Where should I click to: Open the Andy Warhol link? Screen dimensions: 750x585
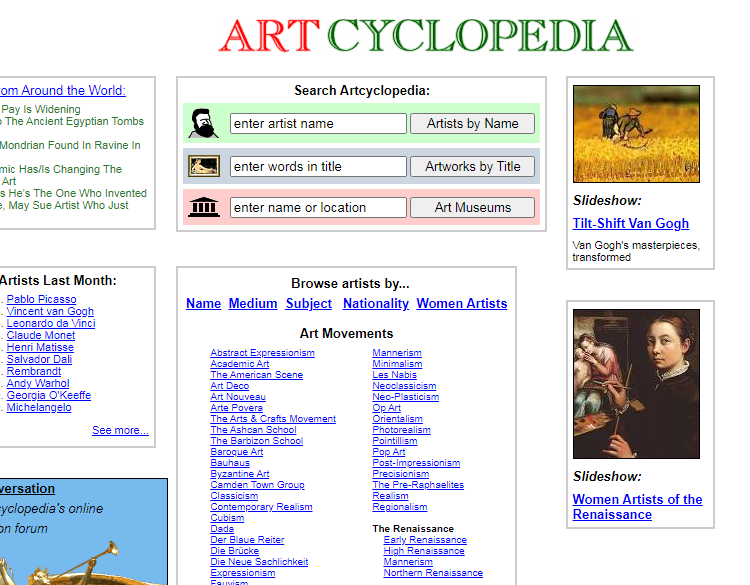coord(38,383)
